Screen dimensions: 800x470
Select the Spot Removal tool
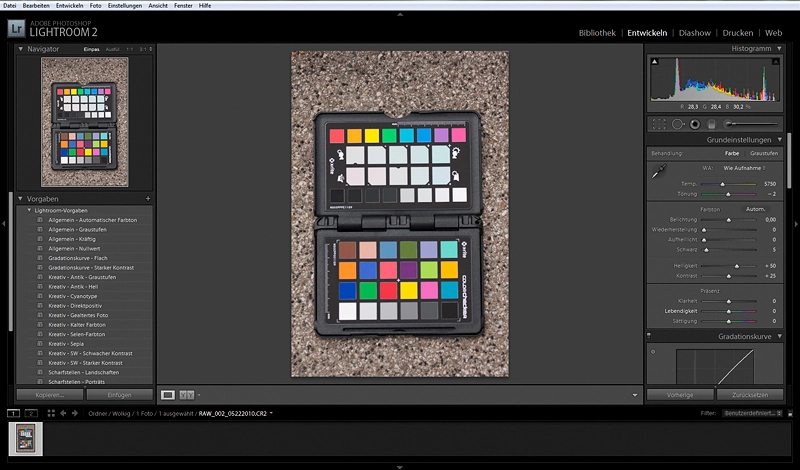point(678,124)
